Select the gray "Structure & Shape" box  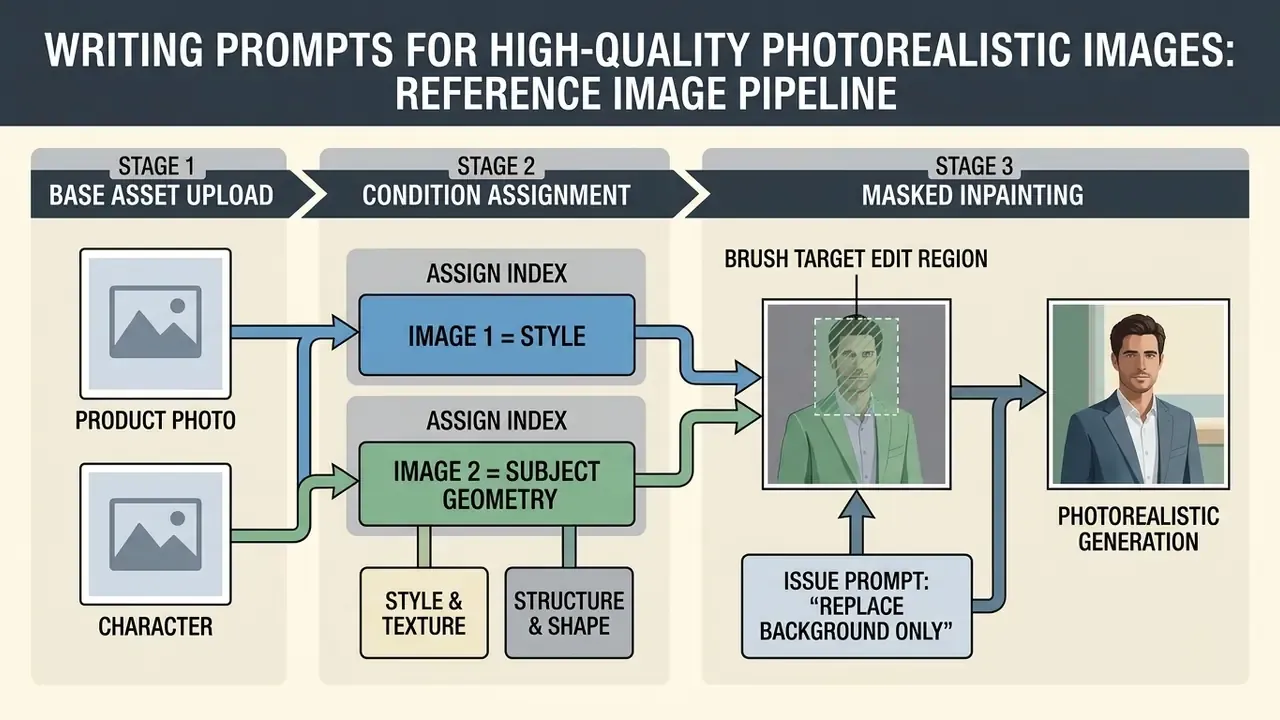click(569, 613)
